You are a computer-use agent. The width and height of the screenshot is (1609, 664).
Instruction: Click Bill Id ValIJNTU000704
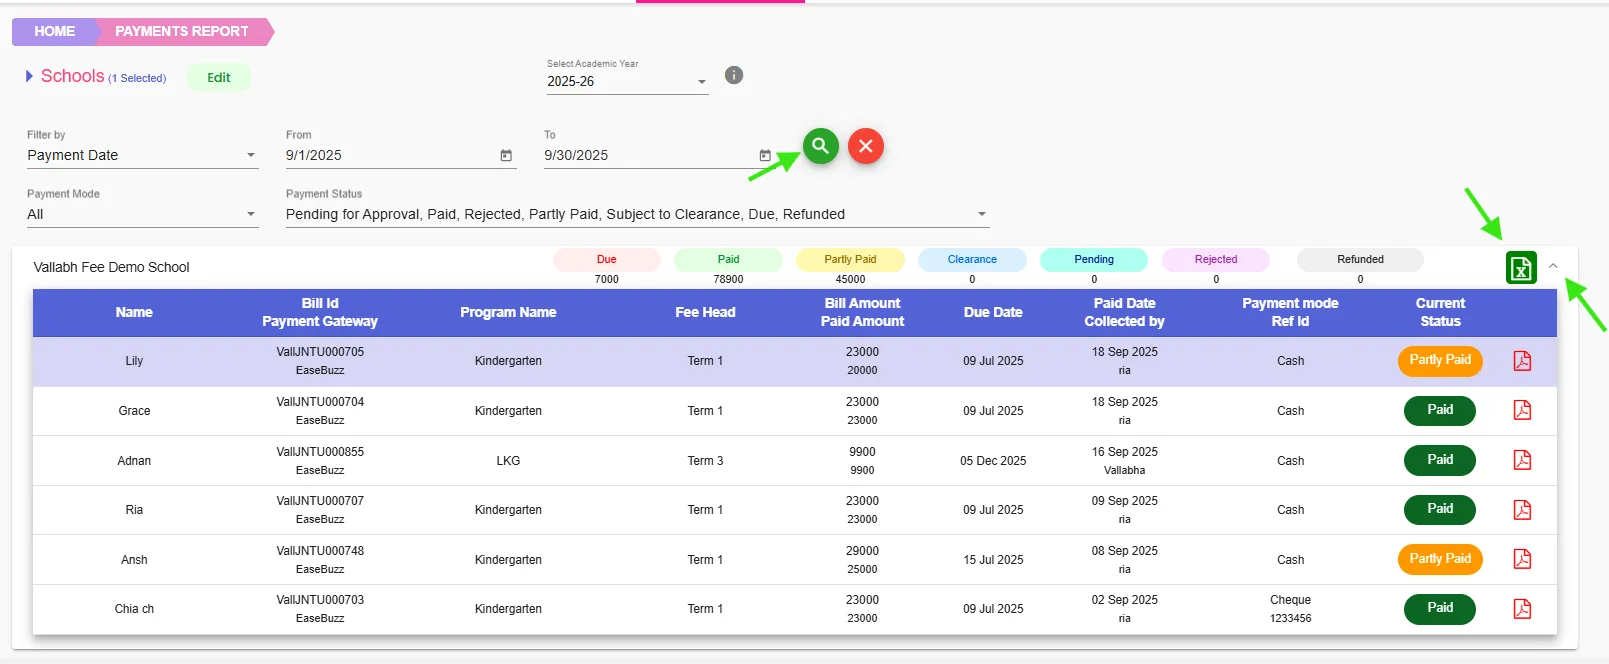(320, 402)
